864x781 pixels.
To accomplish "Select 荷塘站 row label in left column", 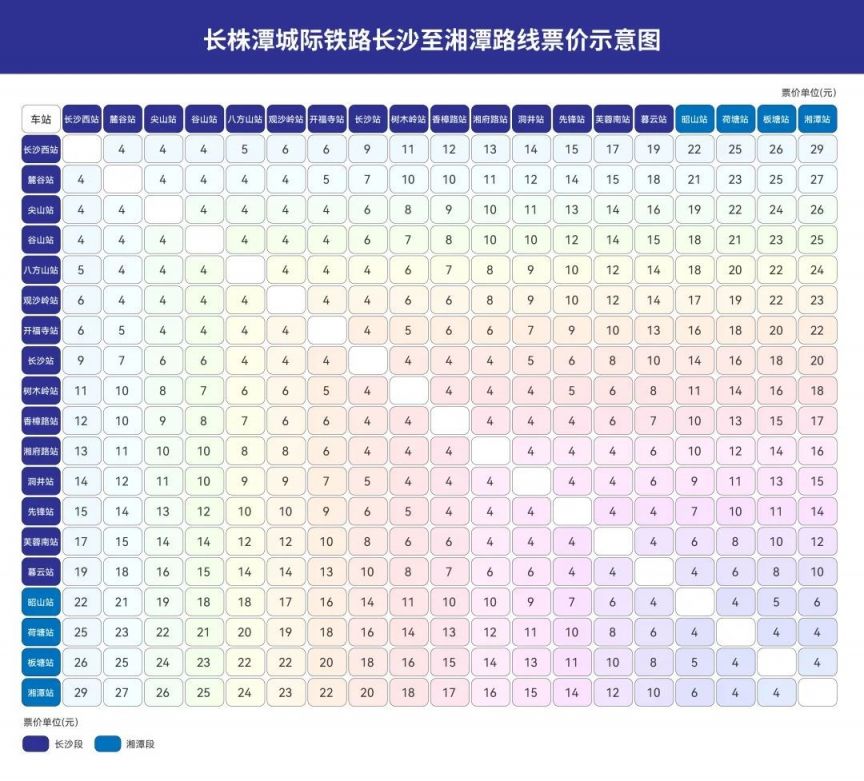I will point(41,632).
